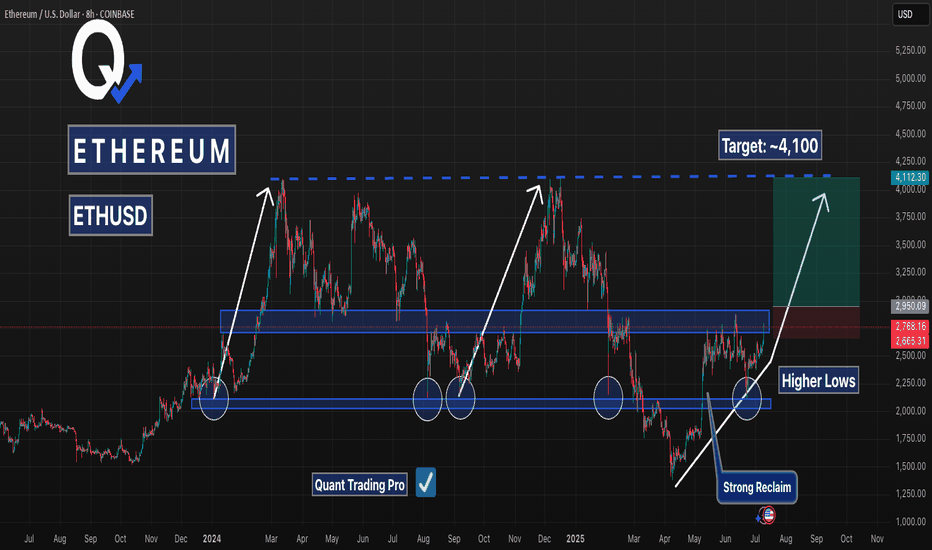The image size is (932, 550).
Task: Select the 2,950.09 entry price label
Action: pyautogui.click(x=910, y=306)
